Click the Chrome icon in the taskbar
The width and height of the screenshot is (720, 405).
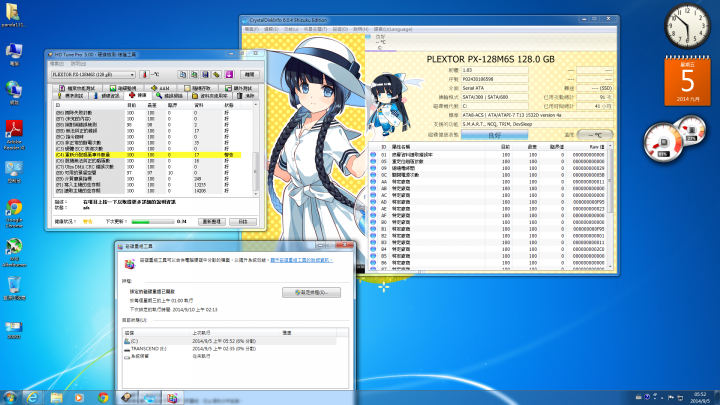point(103,397)
